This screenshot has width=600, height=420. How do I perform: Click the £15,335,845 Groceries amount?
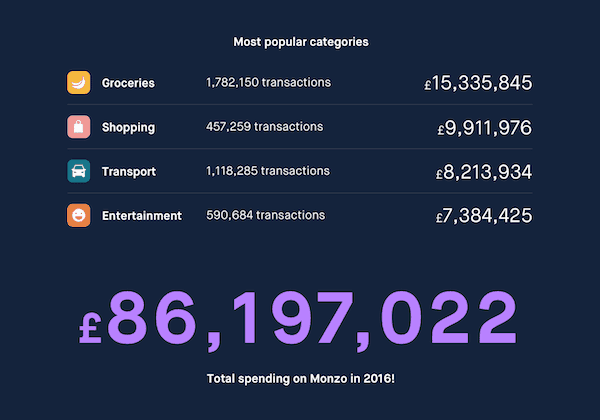478,83
